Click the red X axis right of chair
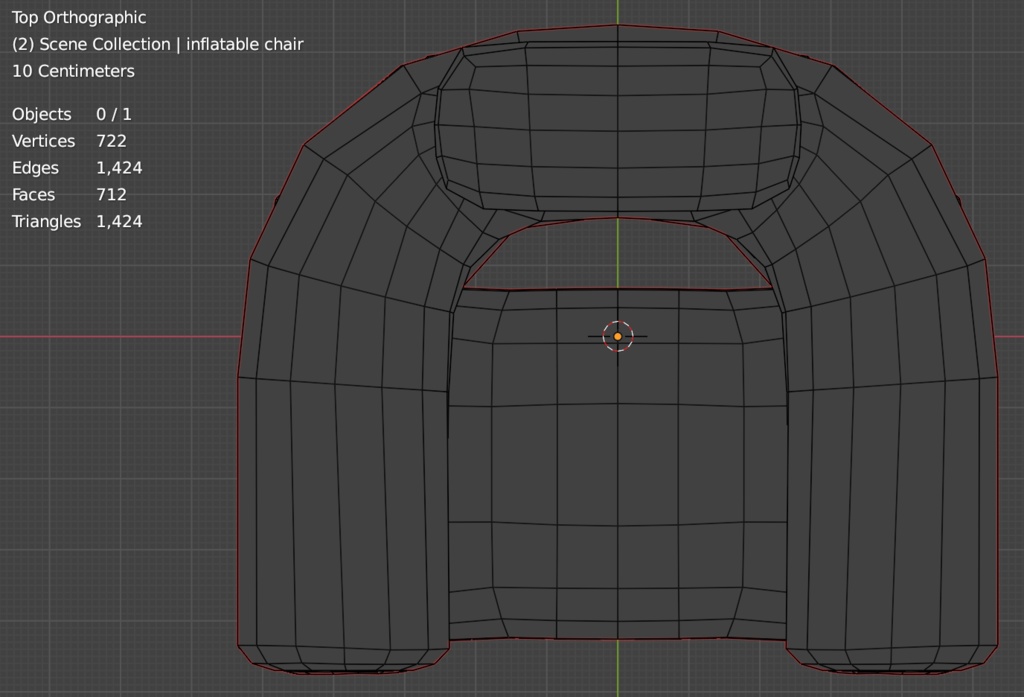 (x=1010, y=336)
